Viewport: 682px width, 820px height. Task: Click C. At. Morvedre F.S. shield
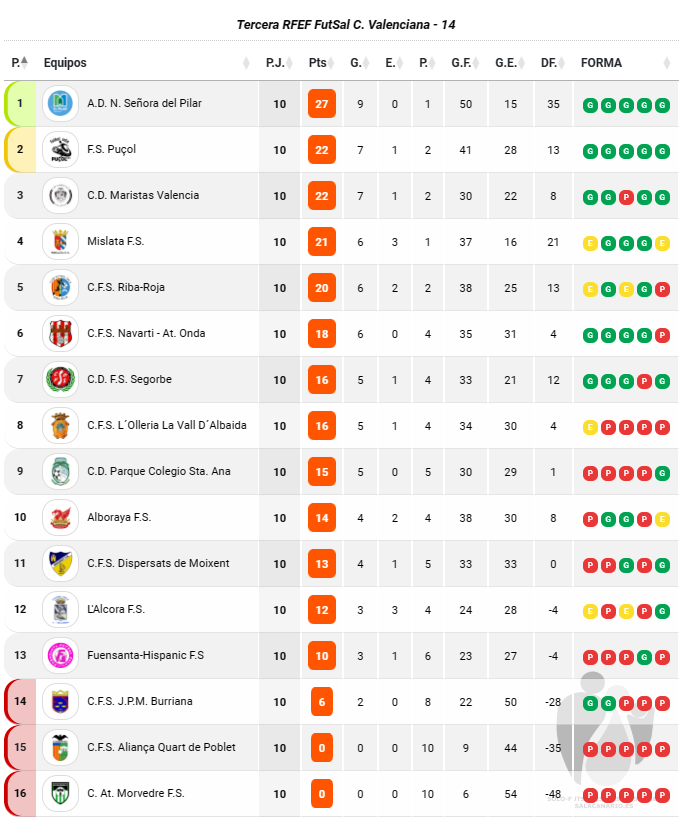60,794
